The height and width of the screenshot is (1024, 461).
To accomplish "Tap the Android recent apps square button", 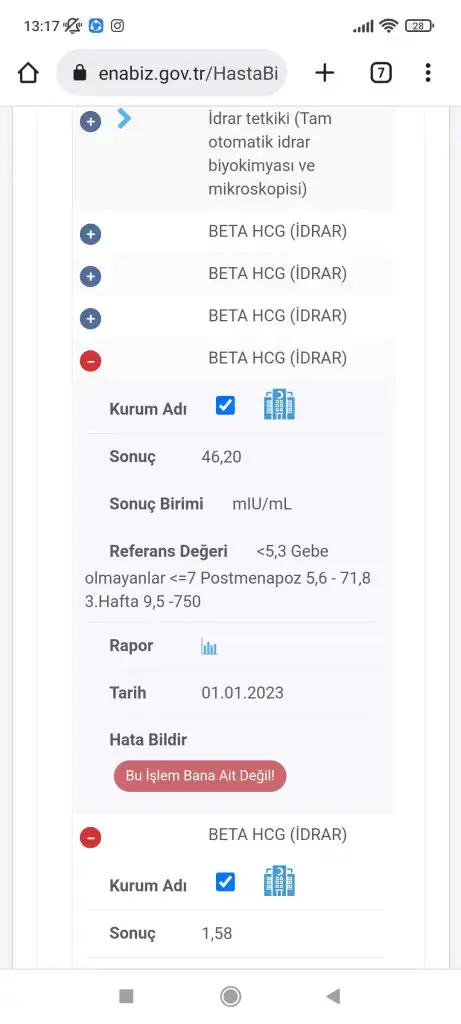I will point(127,996).
